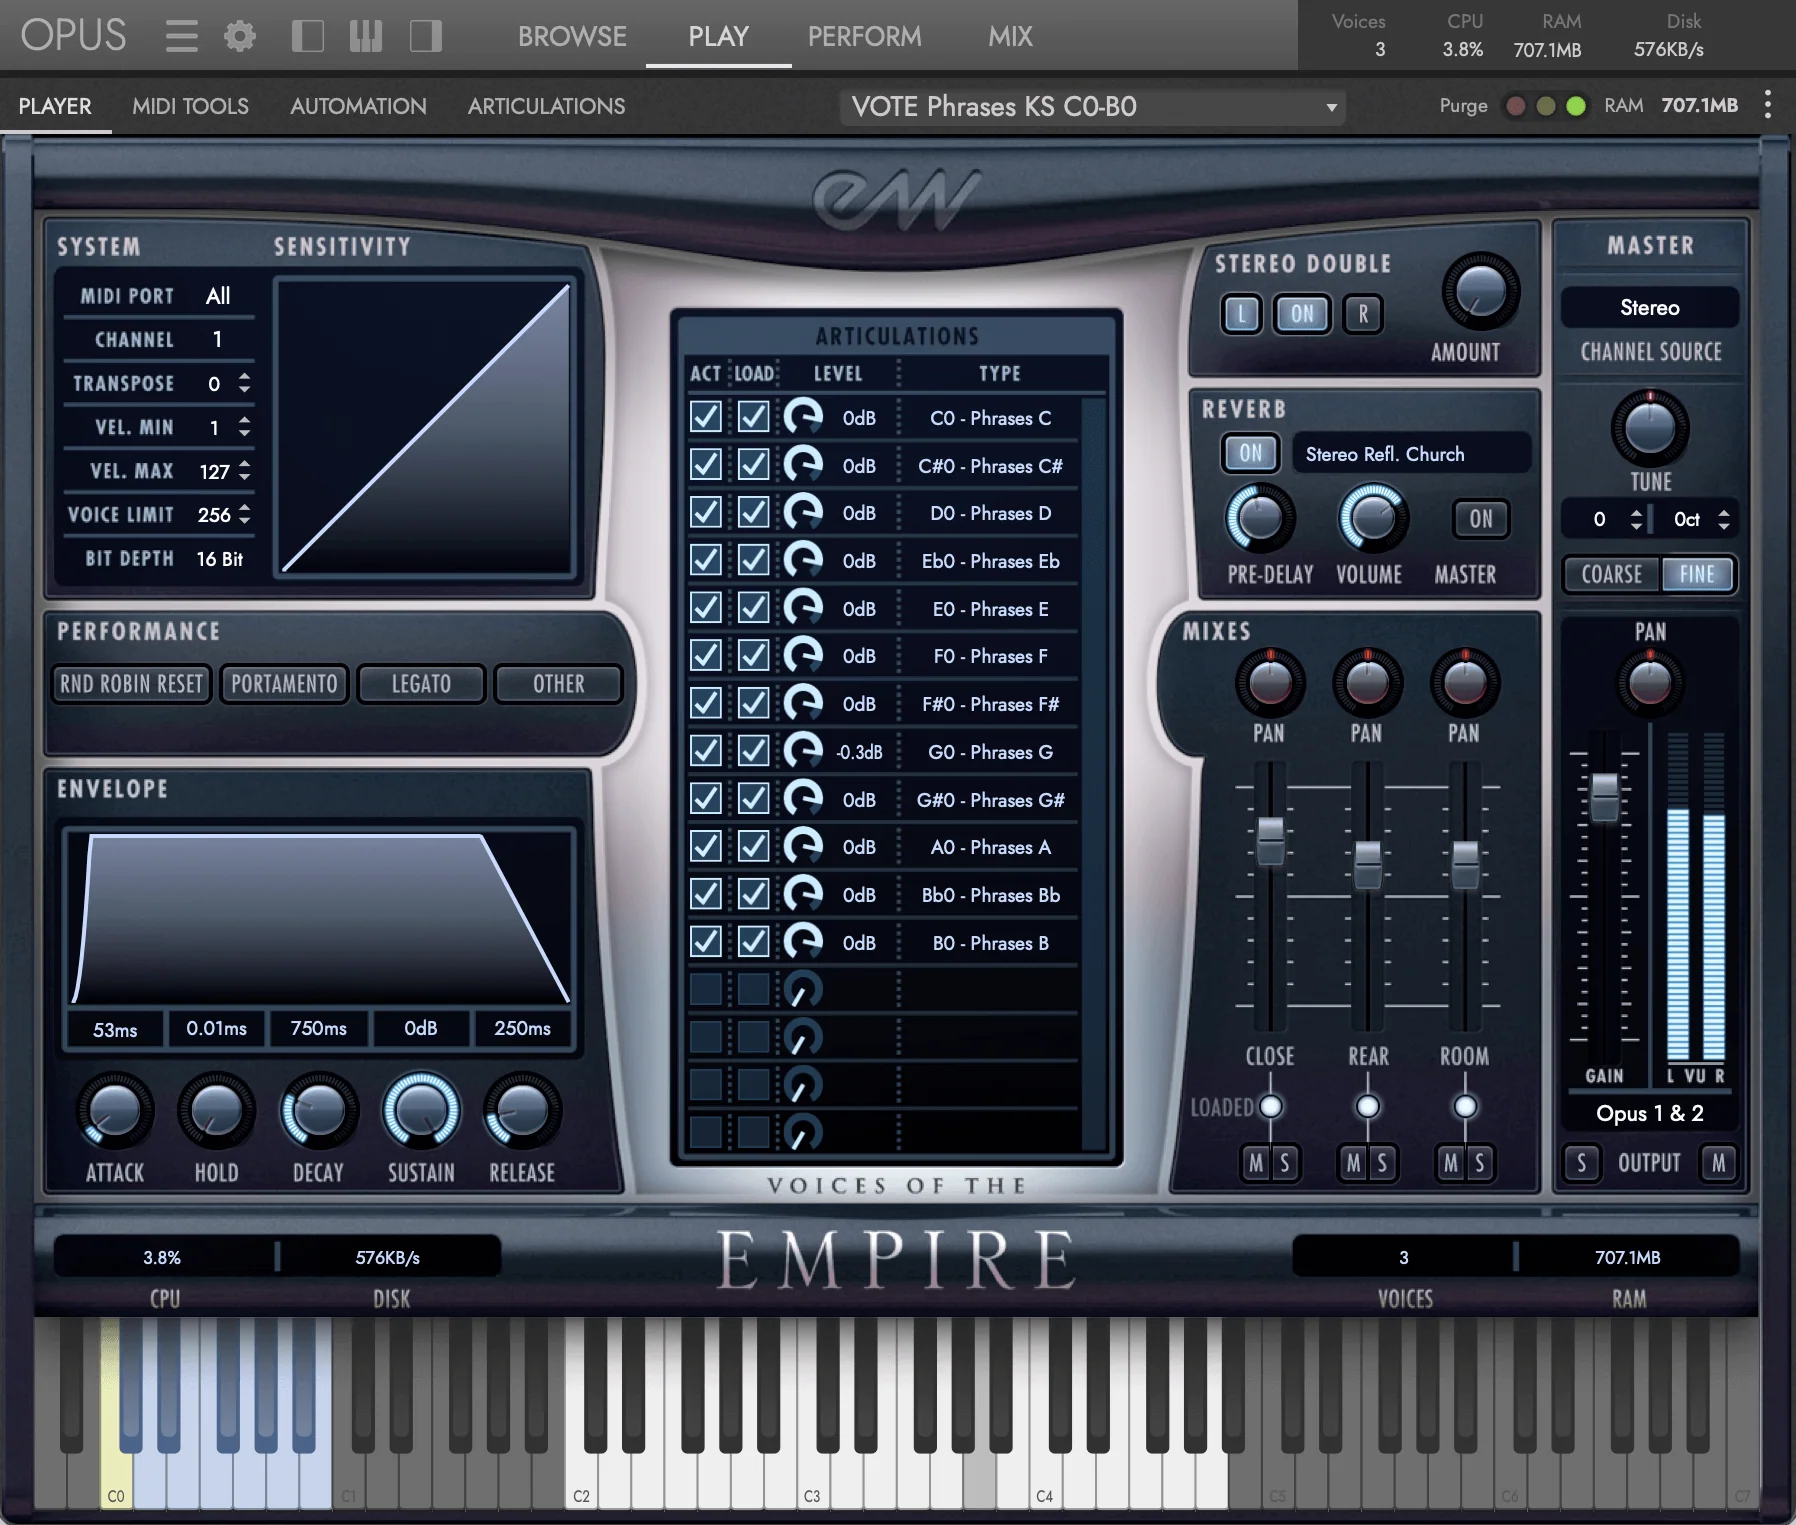
Task: Open the MIDI TOOLS tab
Action: click(x=190, y=106)
